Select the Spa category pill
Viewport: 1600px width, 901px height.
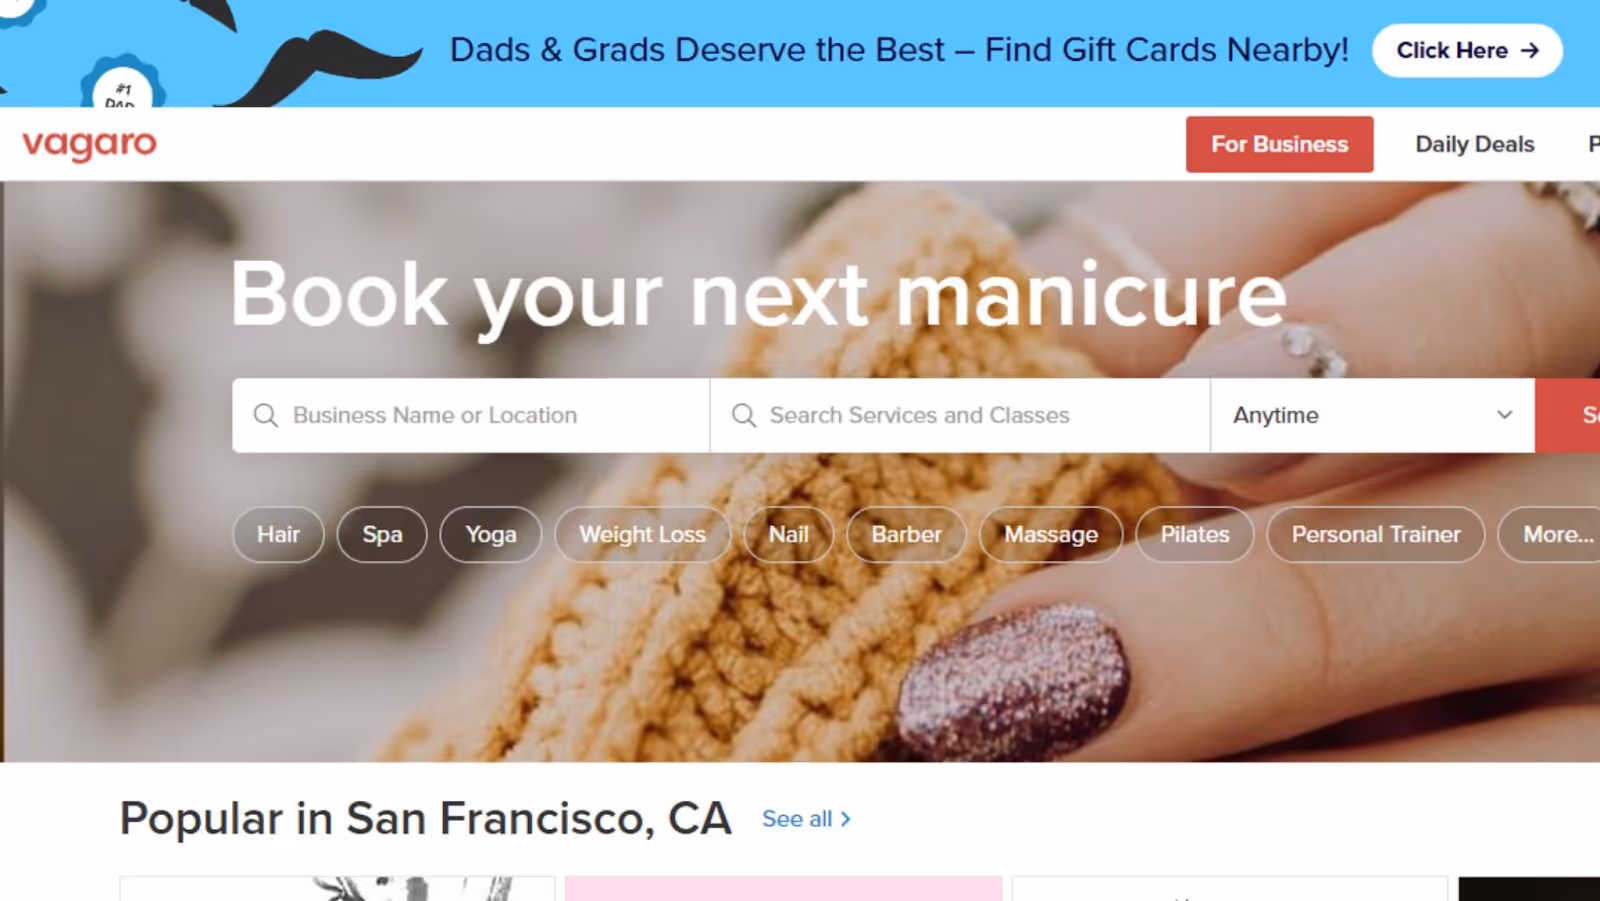pyautogui.click(x=382, y=535)
